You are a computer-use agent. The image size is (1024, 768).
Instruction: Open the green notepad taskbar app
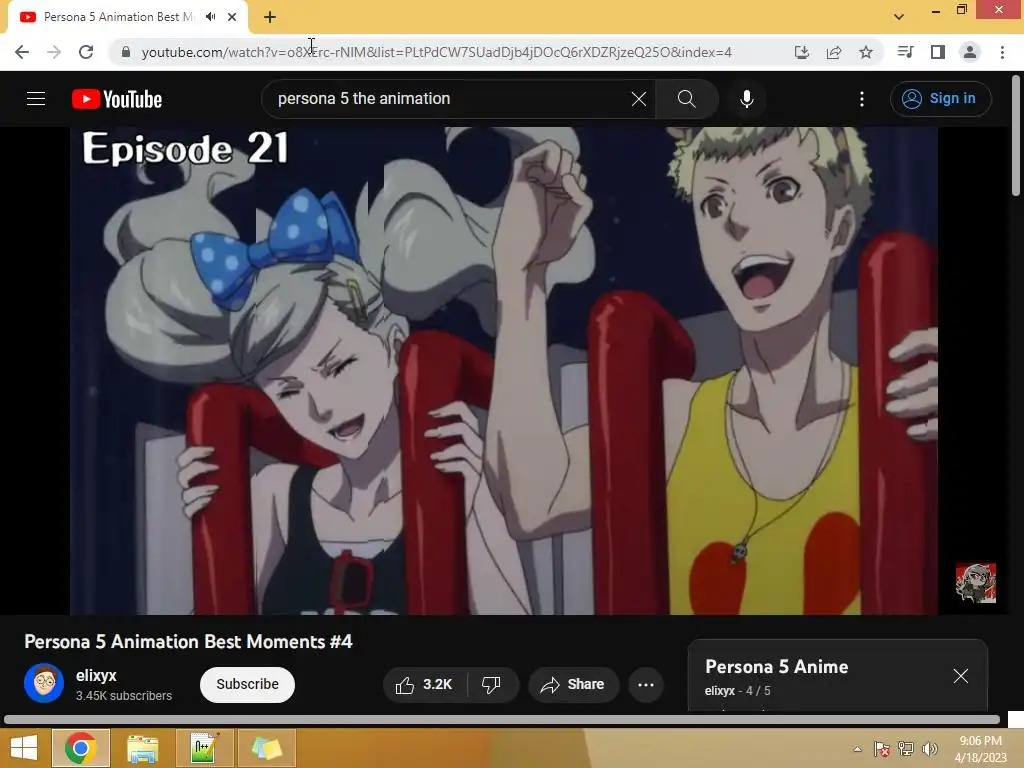point(204,748)
